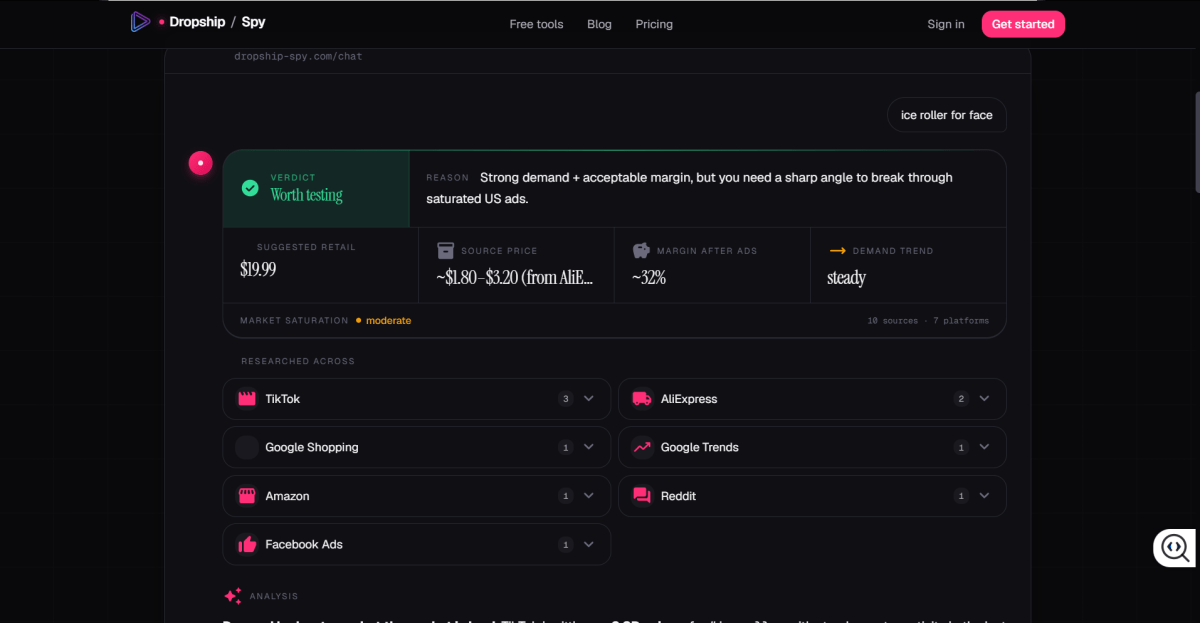Click the 'ice roller for face' message bubble

946,115
